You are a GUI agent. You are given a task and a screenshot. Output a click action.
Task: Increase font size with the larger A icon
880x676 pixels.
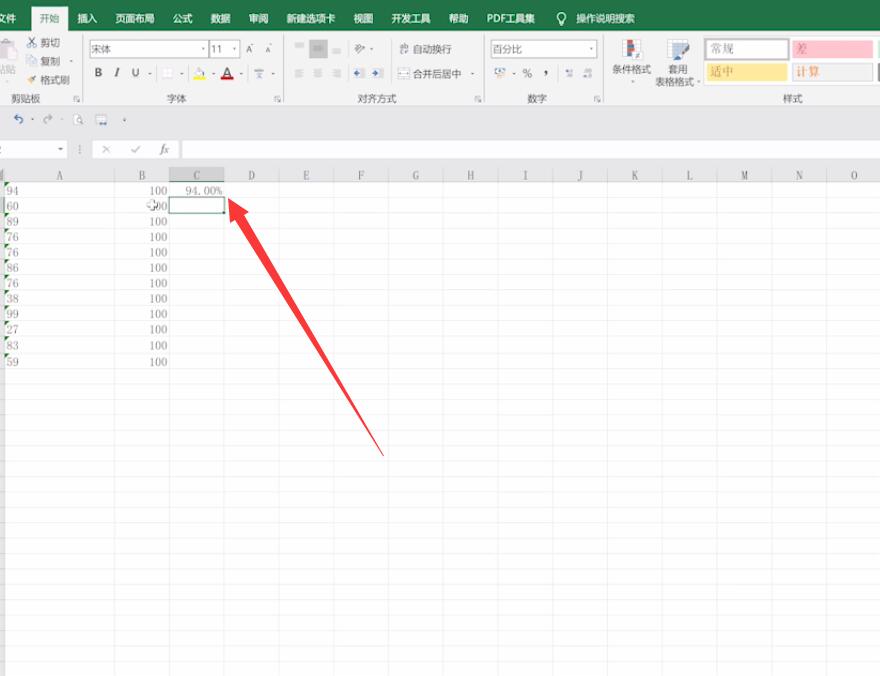(x=250, y=49)
